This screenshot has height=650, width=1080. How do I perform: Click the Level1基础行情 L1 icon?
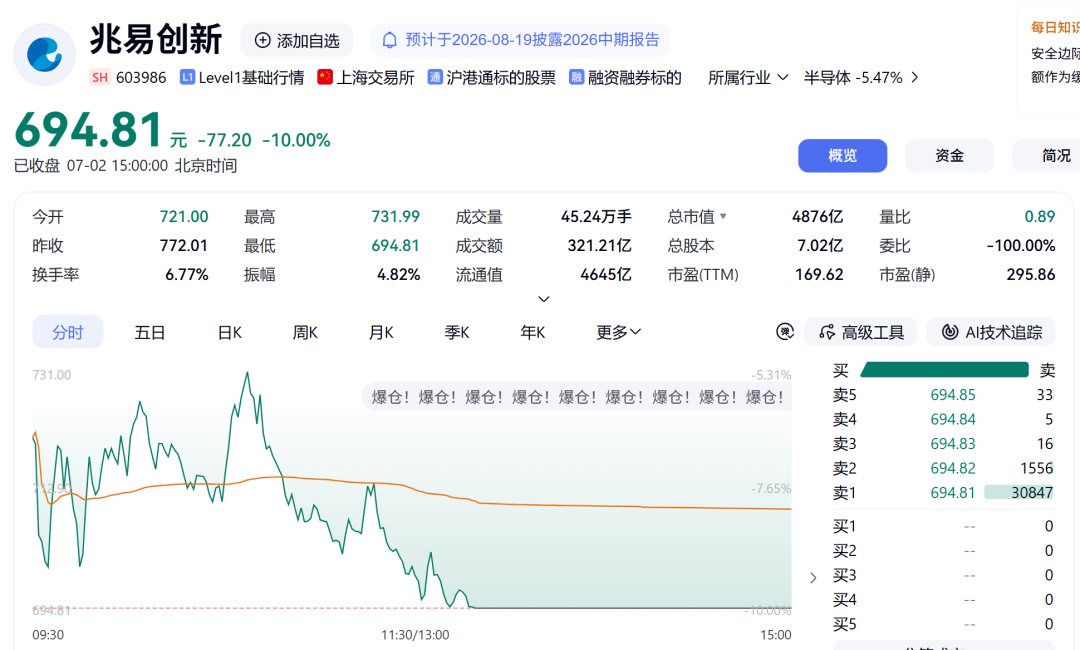(187, 77)
